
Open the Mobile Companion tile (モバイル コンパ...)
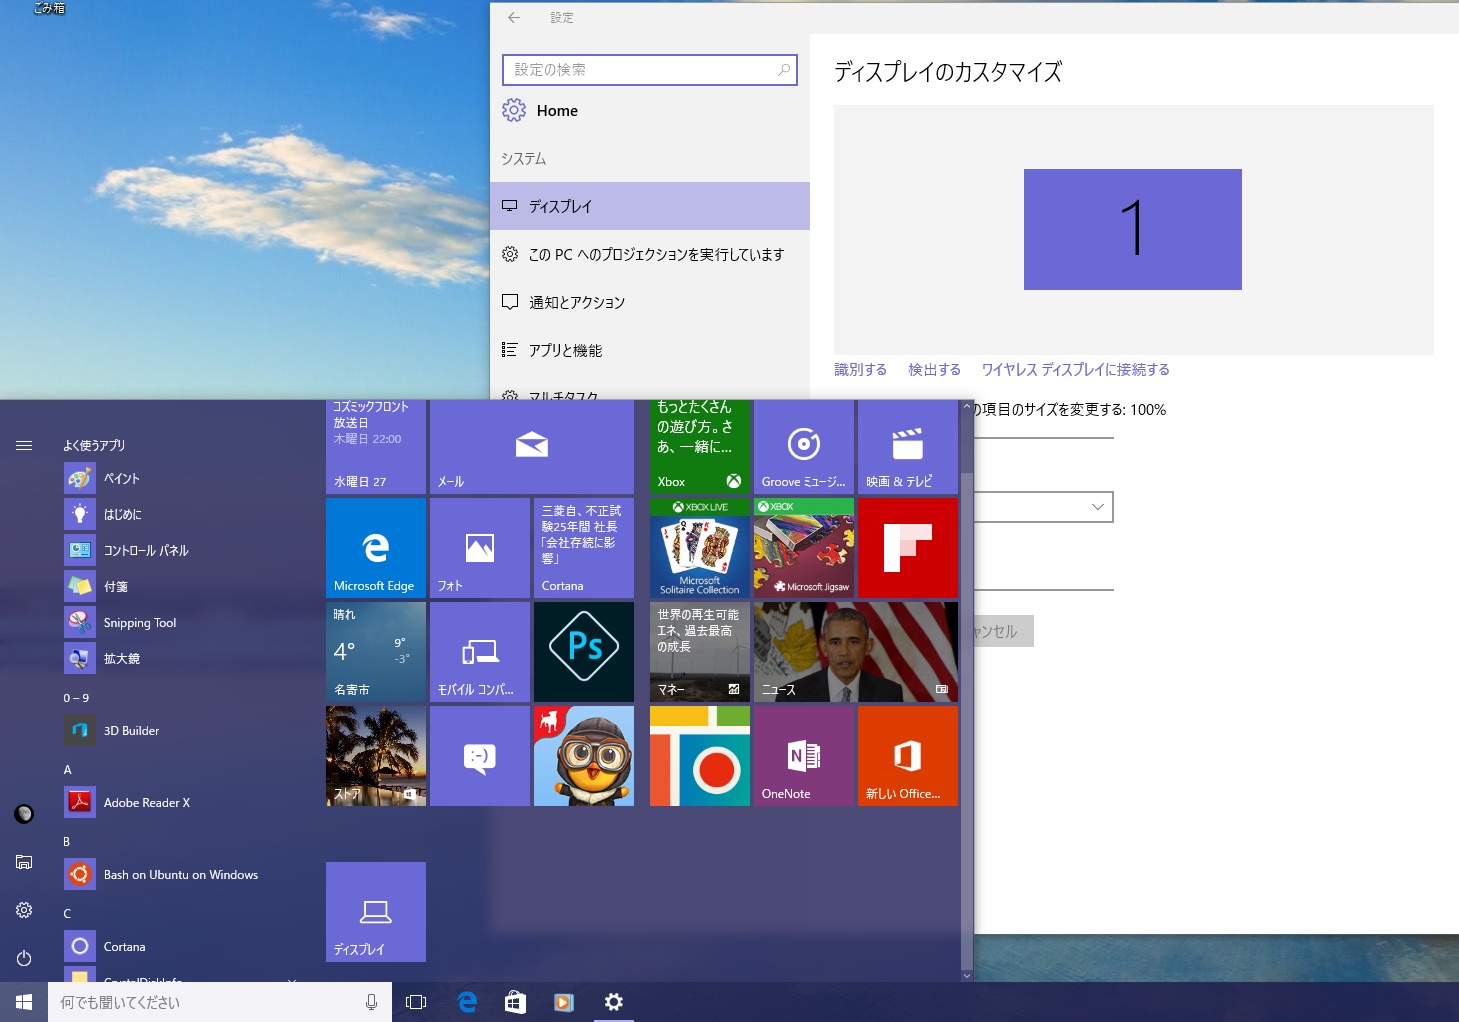click(480, 652)
